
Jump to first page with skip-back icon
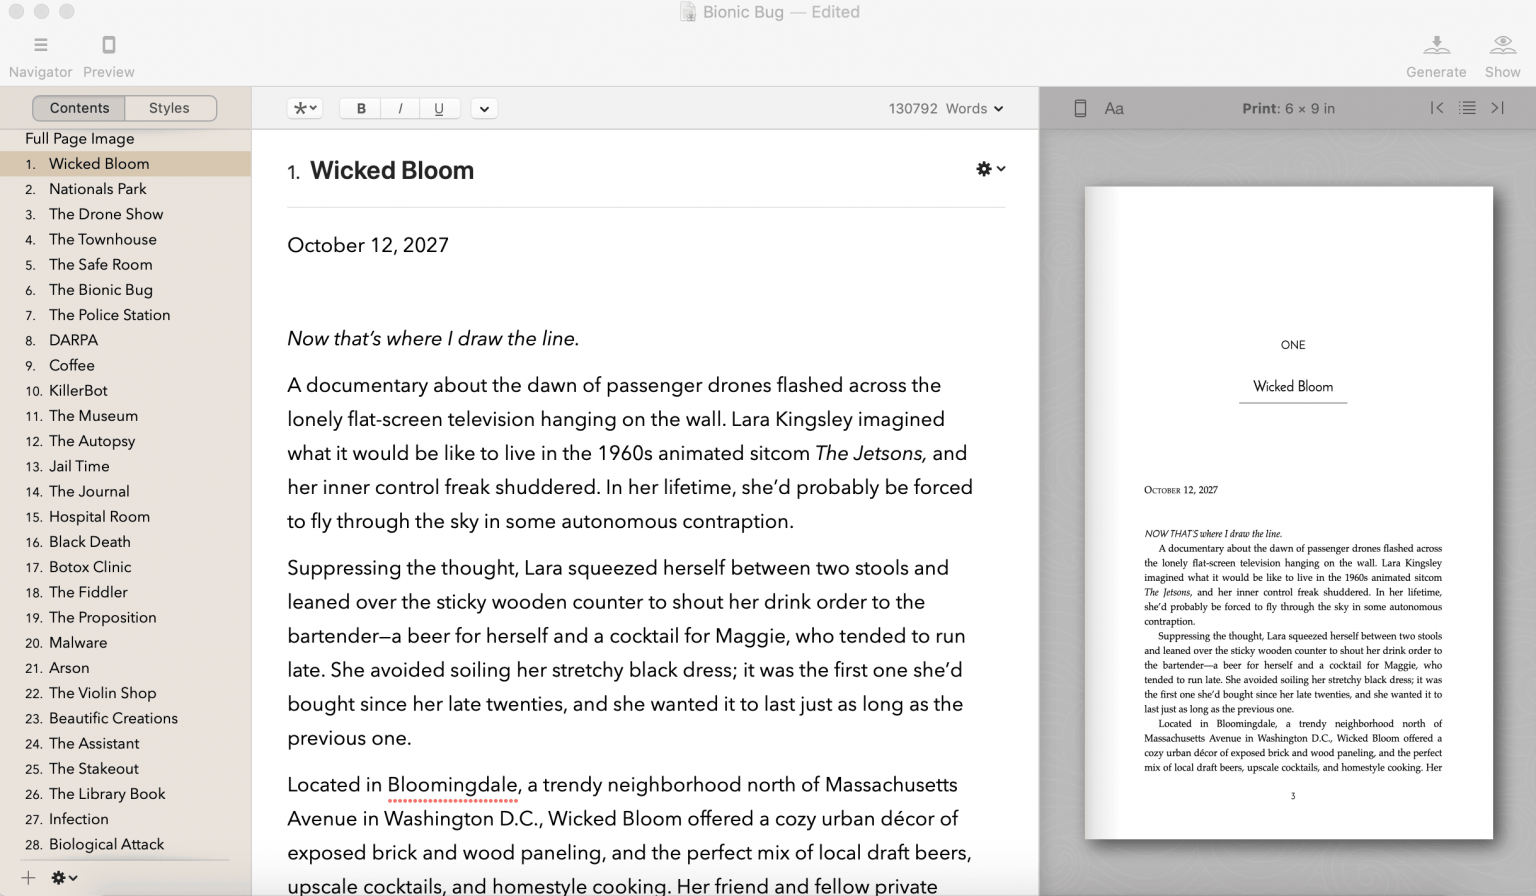[x=1437, y=108]
